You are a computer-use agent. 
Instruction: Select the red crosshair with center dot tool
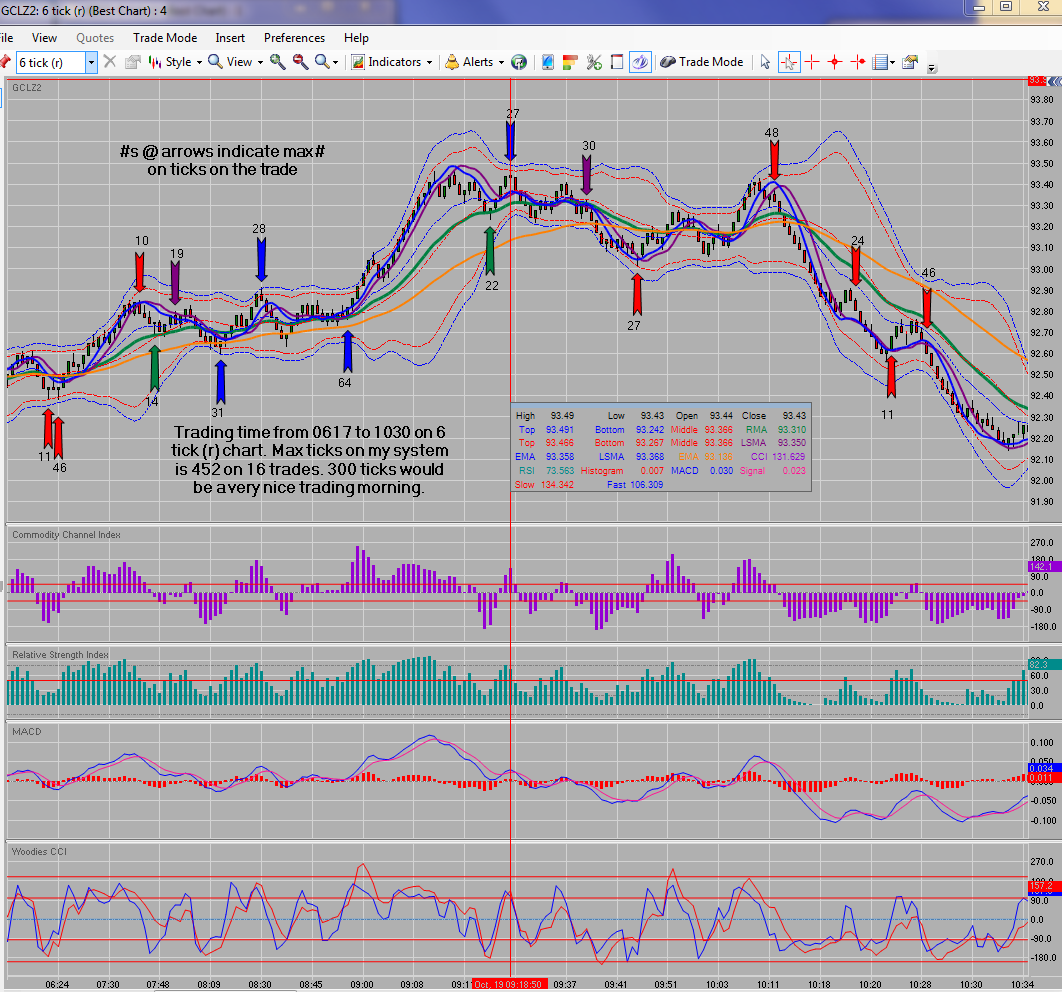[x=834, y=62]
